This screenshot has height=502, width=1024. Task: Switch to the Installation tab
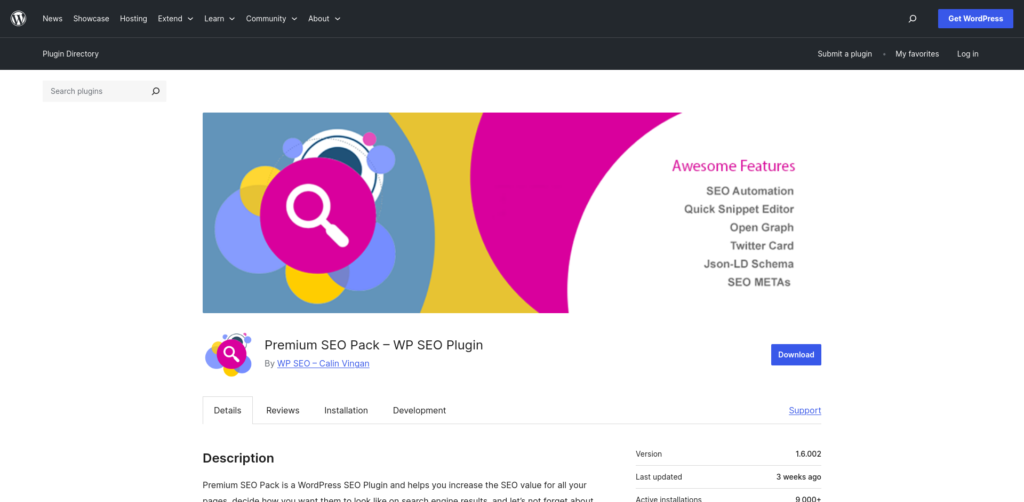346,410
